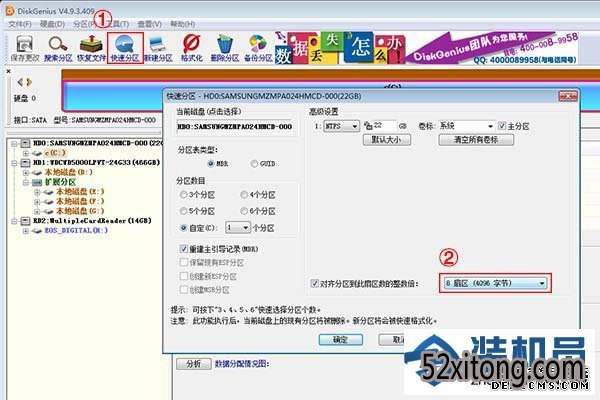The height and width of the screenshot is (400, 600).
Task: Open the 搜索分区 magnifier tool
Action: click(x=58, y=49)
